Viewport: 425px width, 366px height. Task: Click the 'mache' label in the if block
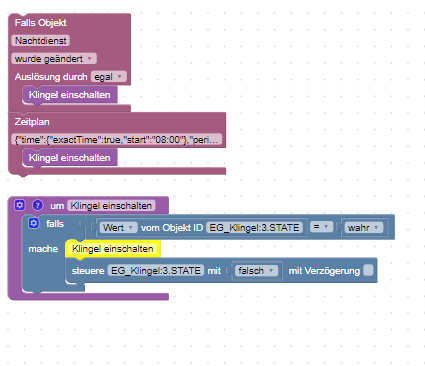[43, 249]
